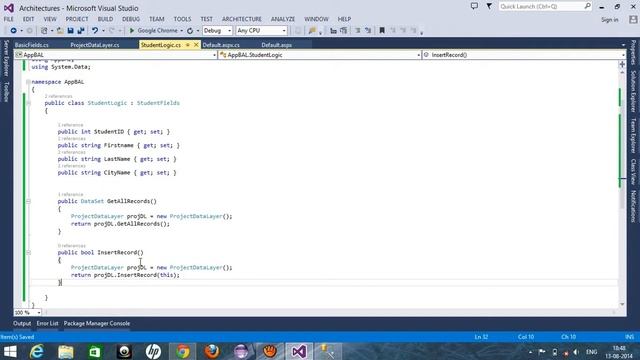Screen dimensions: 640x360
Task: Click the notifications filter flag icon
Action: coord(489,6)
